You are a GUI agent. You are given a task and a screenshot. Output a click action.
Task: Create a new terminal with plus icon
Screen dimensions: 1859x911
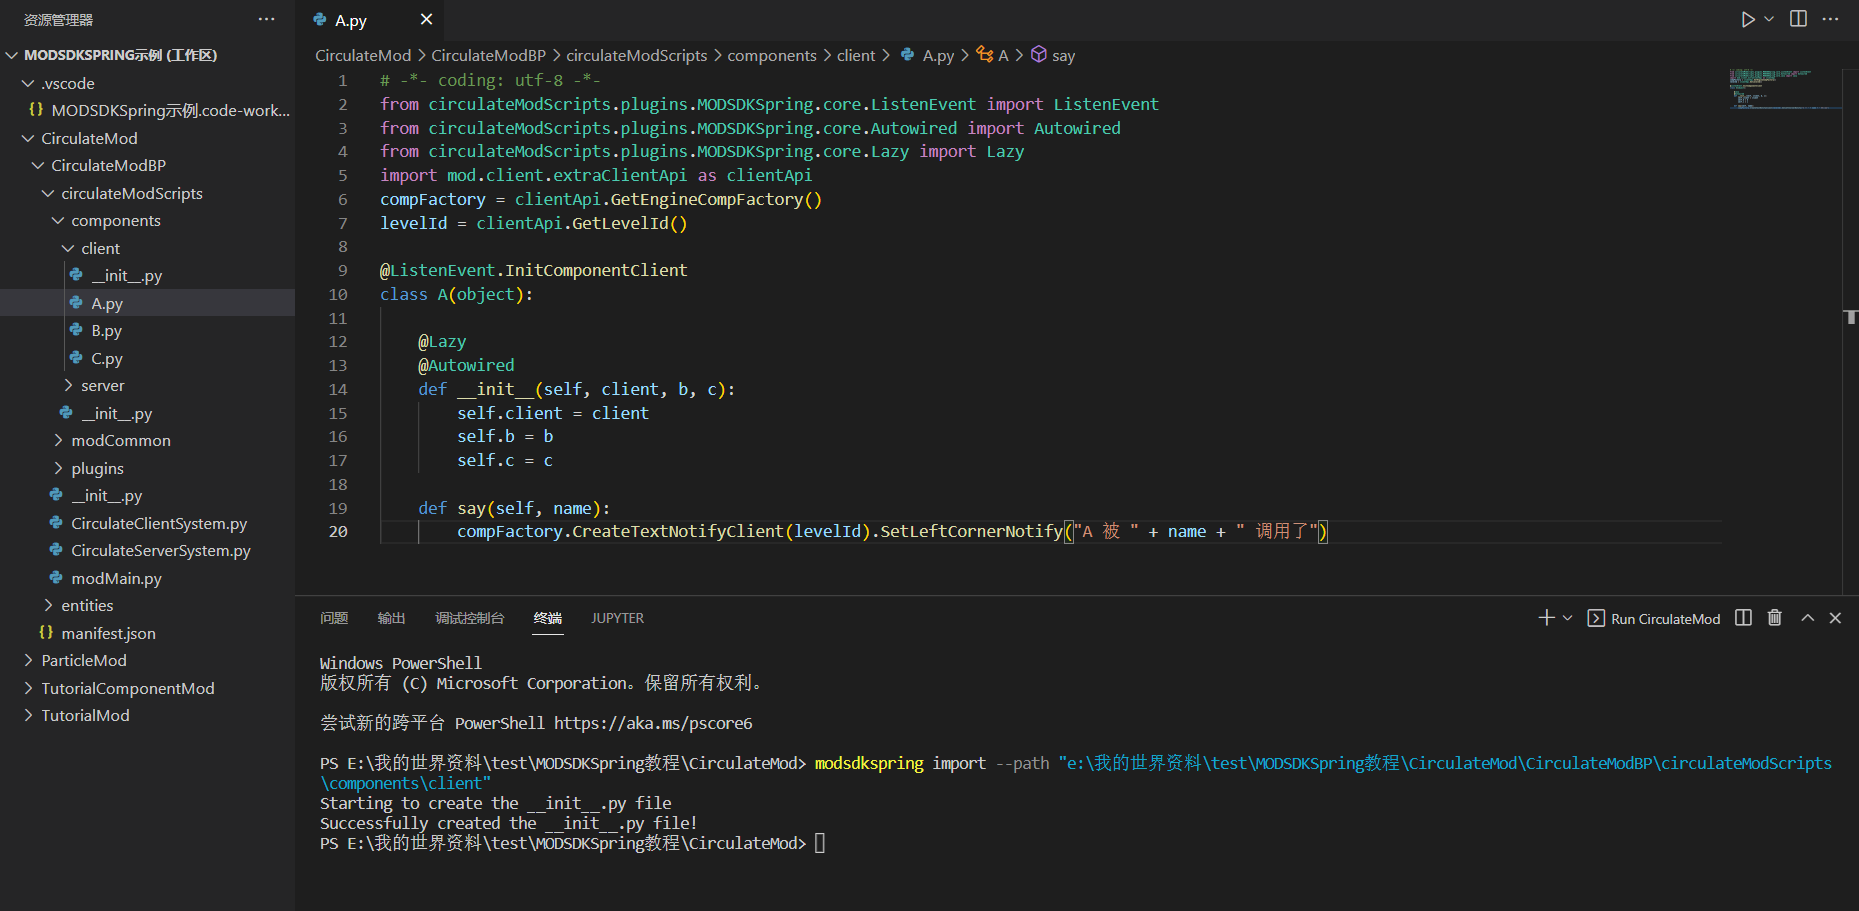1546,618
